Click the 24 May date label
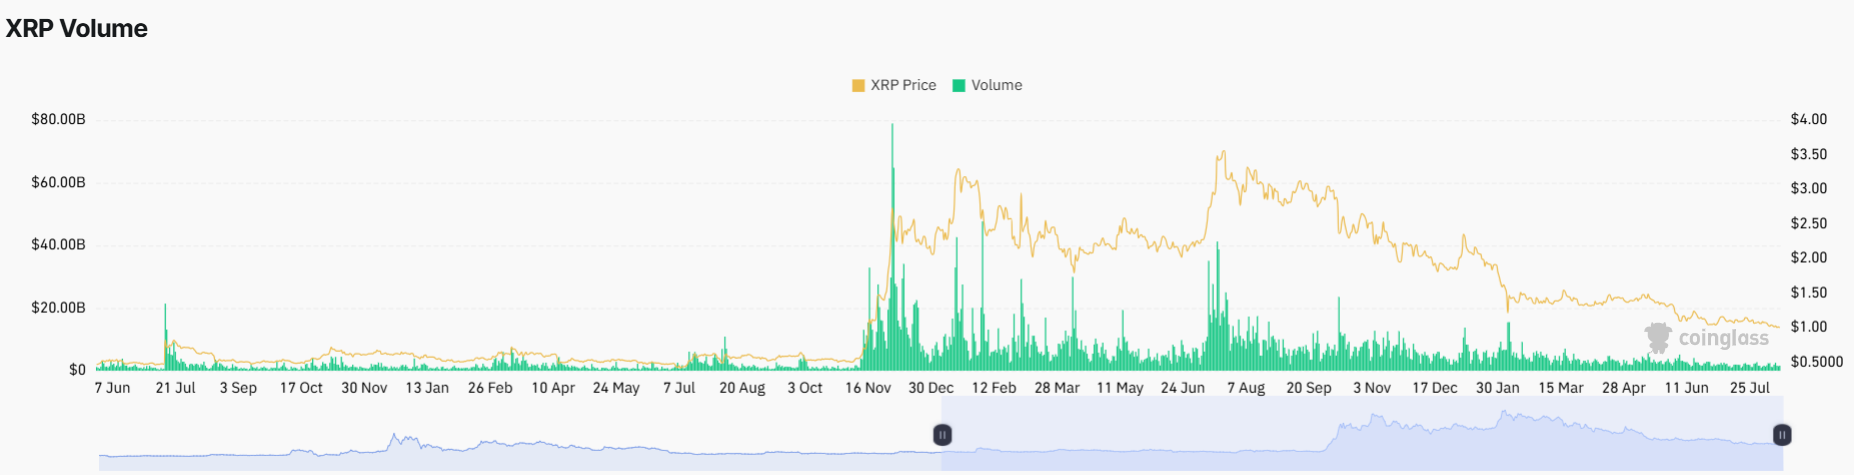The height and width of the screenshot is (475, 1854). [616, 388]
